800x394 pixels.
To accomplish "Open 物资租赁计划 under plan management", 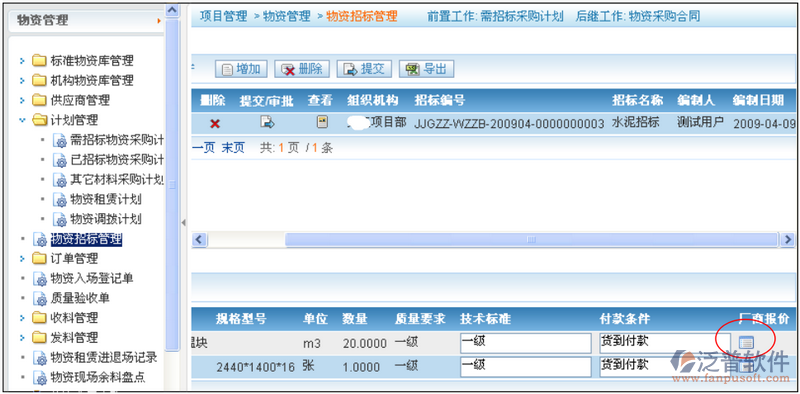I will click(x=106, y=200).
